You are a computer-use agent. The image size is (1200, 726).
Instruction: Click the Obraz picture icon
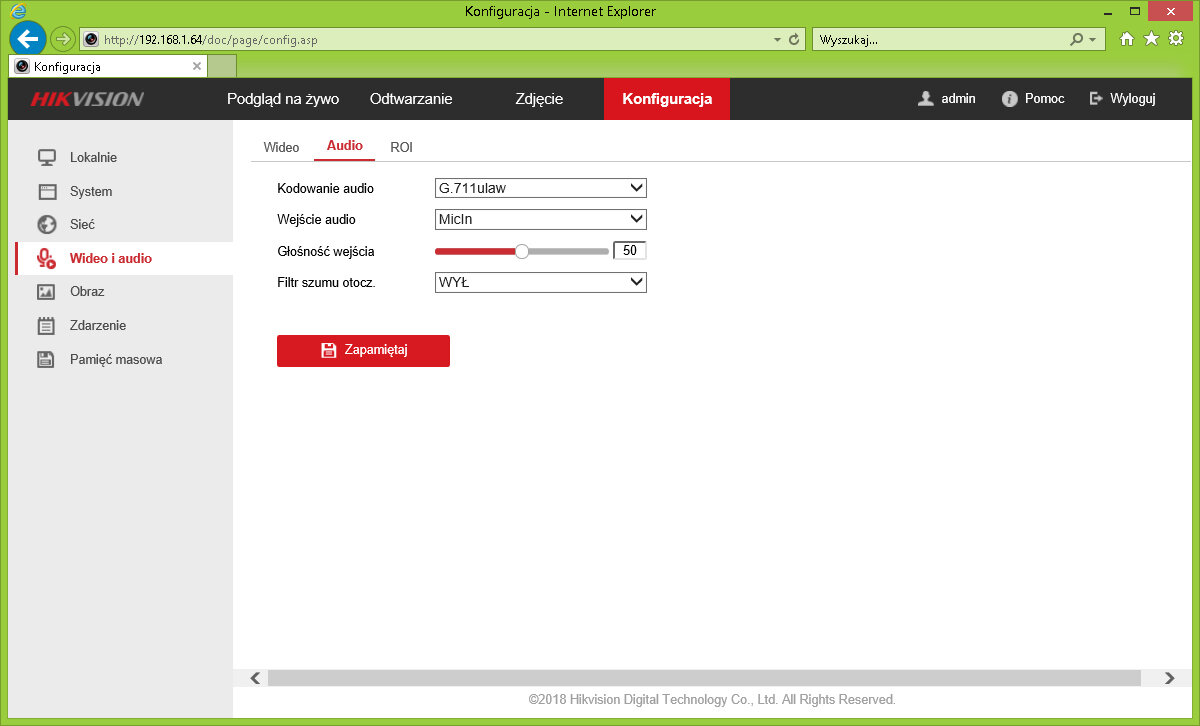click(x=46, y=292)
